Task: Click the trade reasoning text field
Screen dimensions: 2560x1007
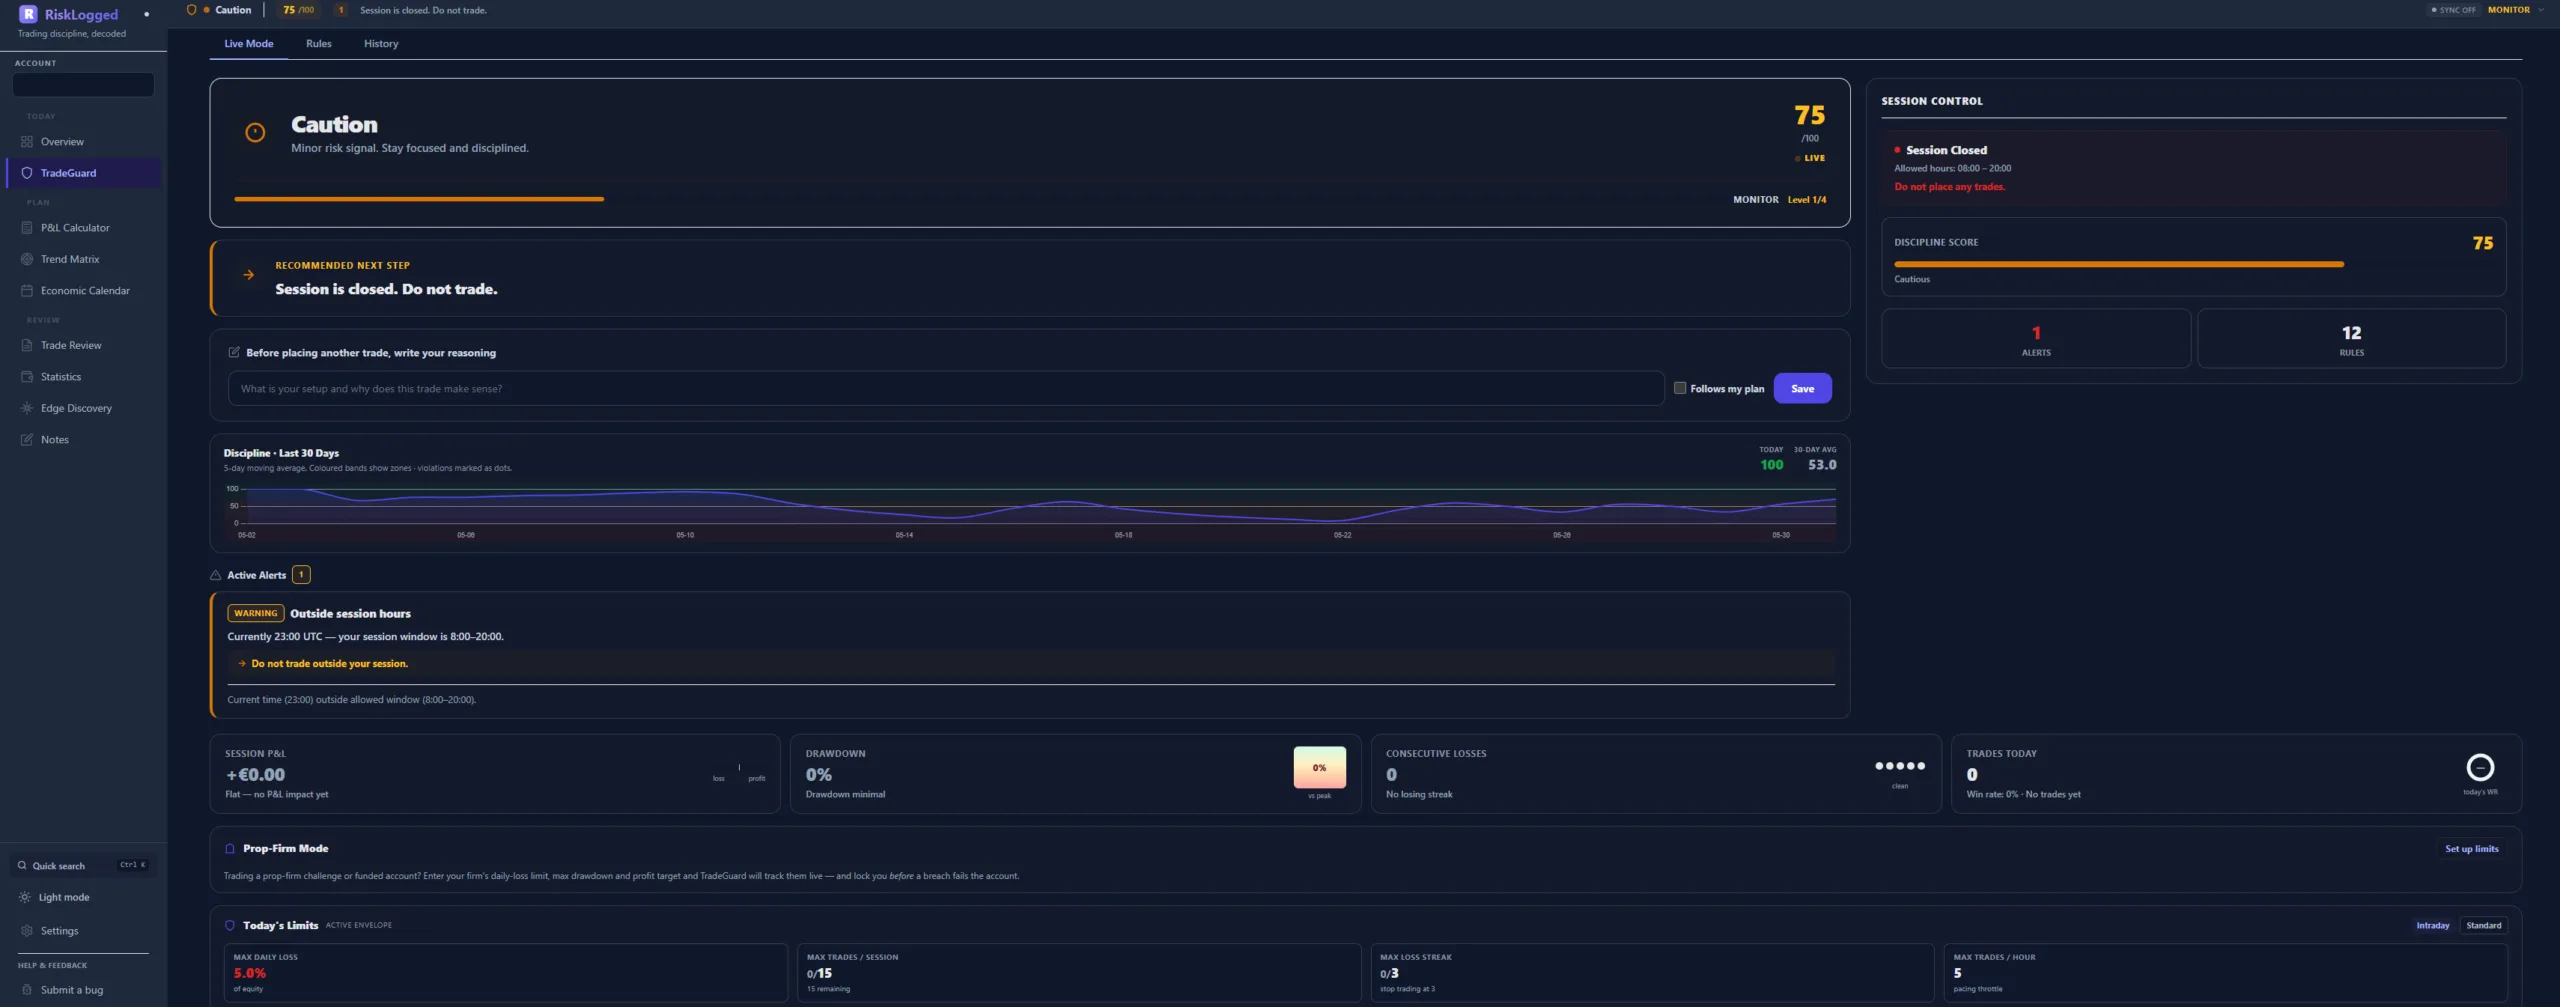Action: (946, 389)
